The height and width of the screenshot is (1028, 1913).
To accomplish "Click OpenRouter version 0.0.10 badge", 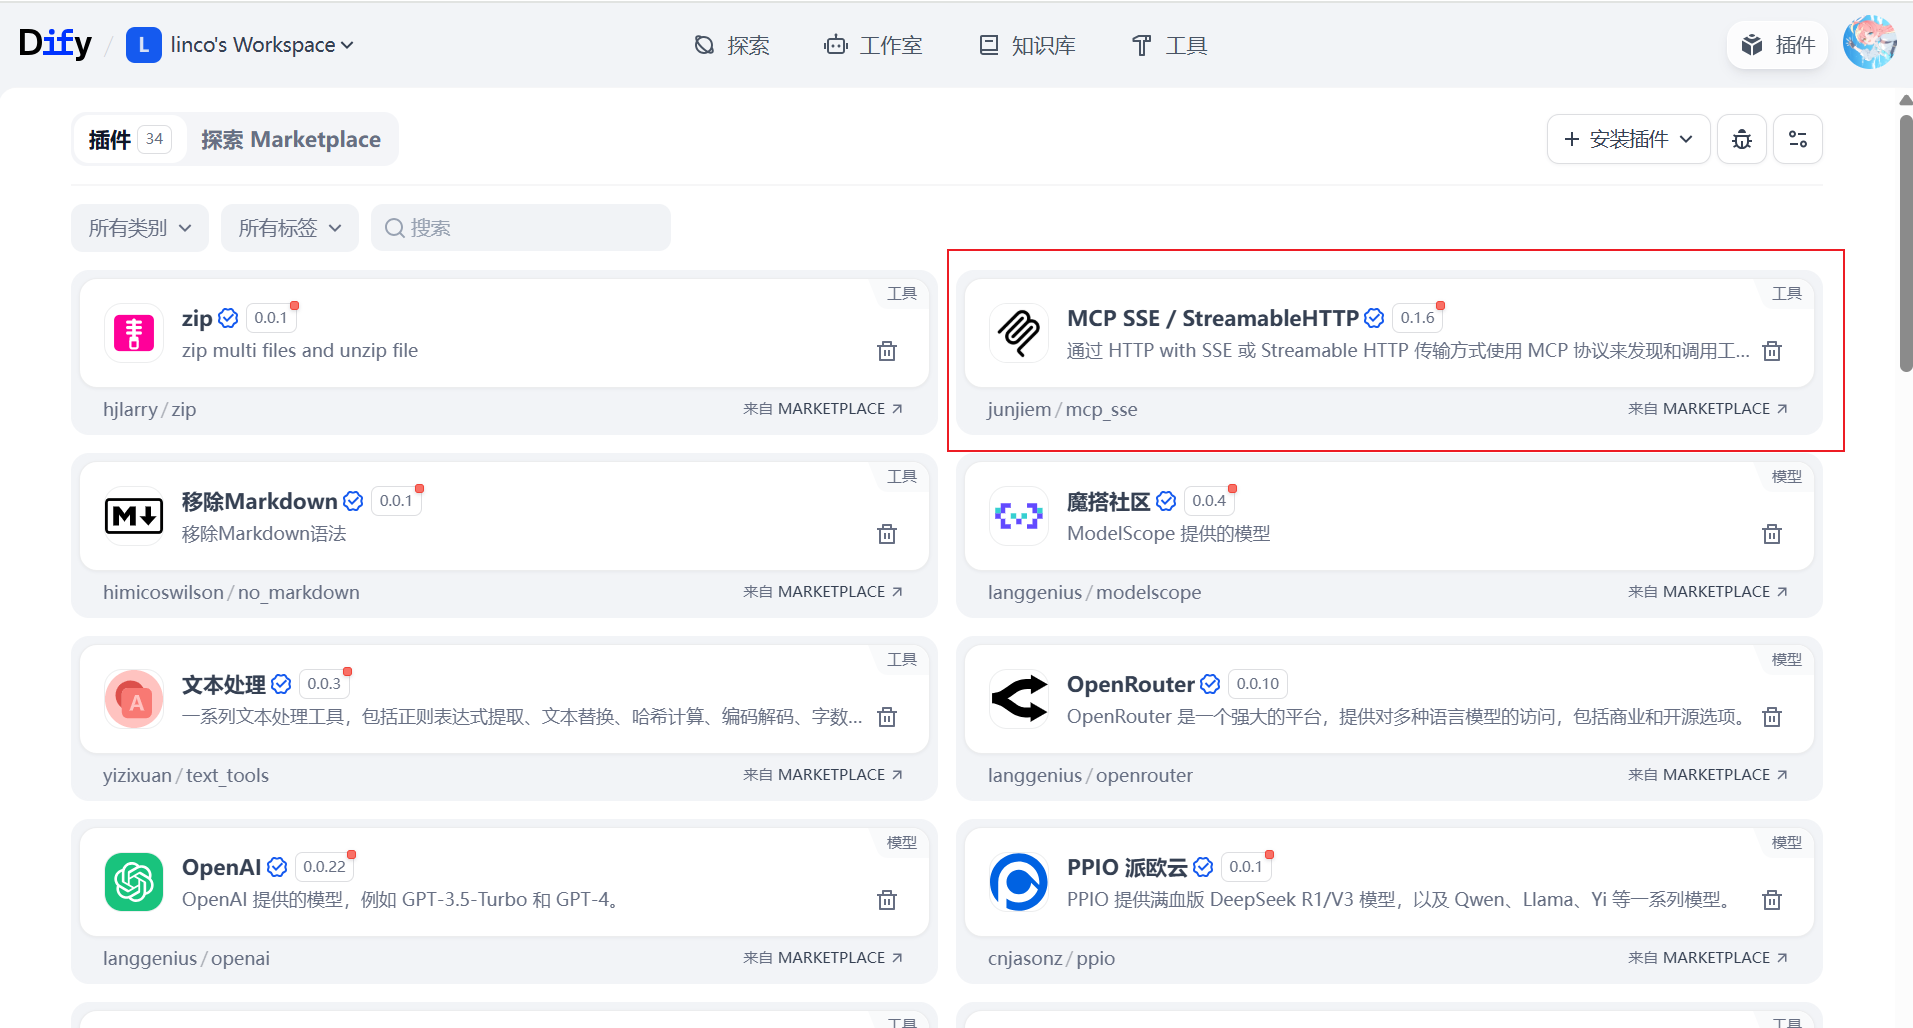I will pyautogui.click(x=1258, y=684).
